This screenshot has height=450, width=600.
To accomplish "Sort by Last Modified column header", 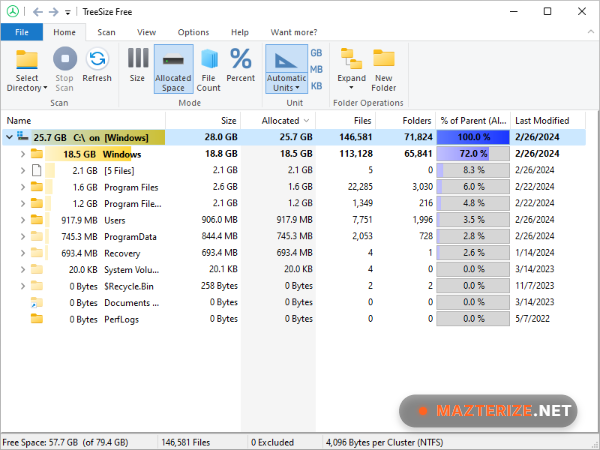I will tap(548, 121).
